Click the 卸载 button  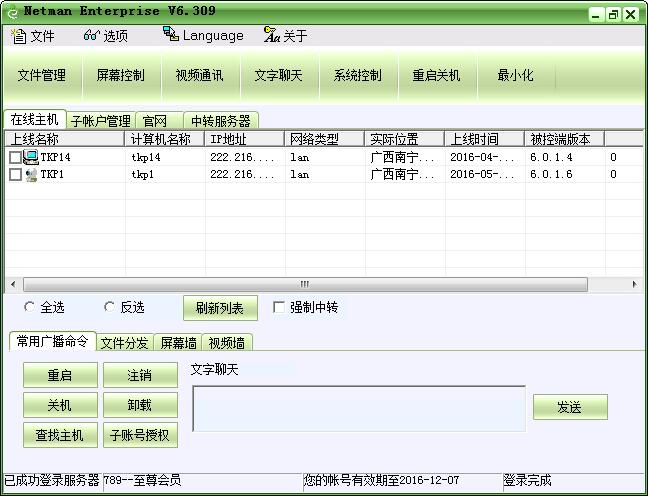[141, 405]
